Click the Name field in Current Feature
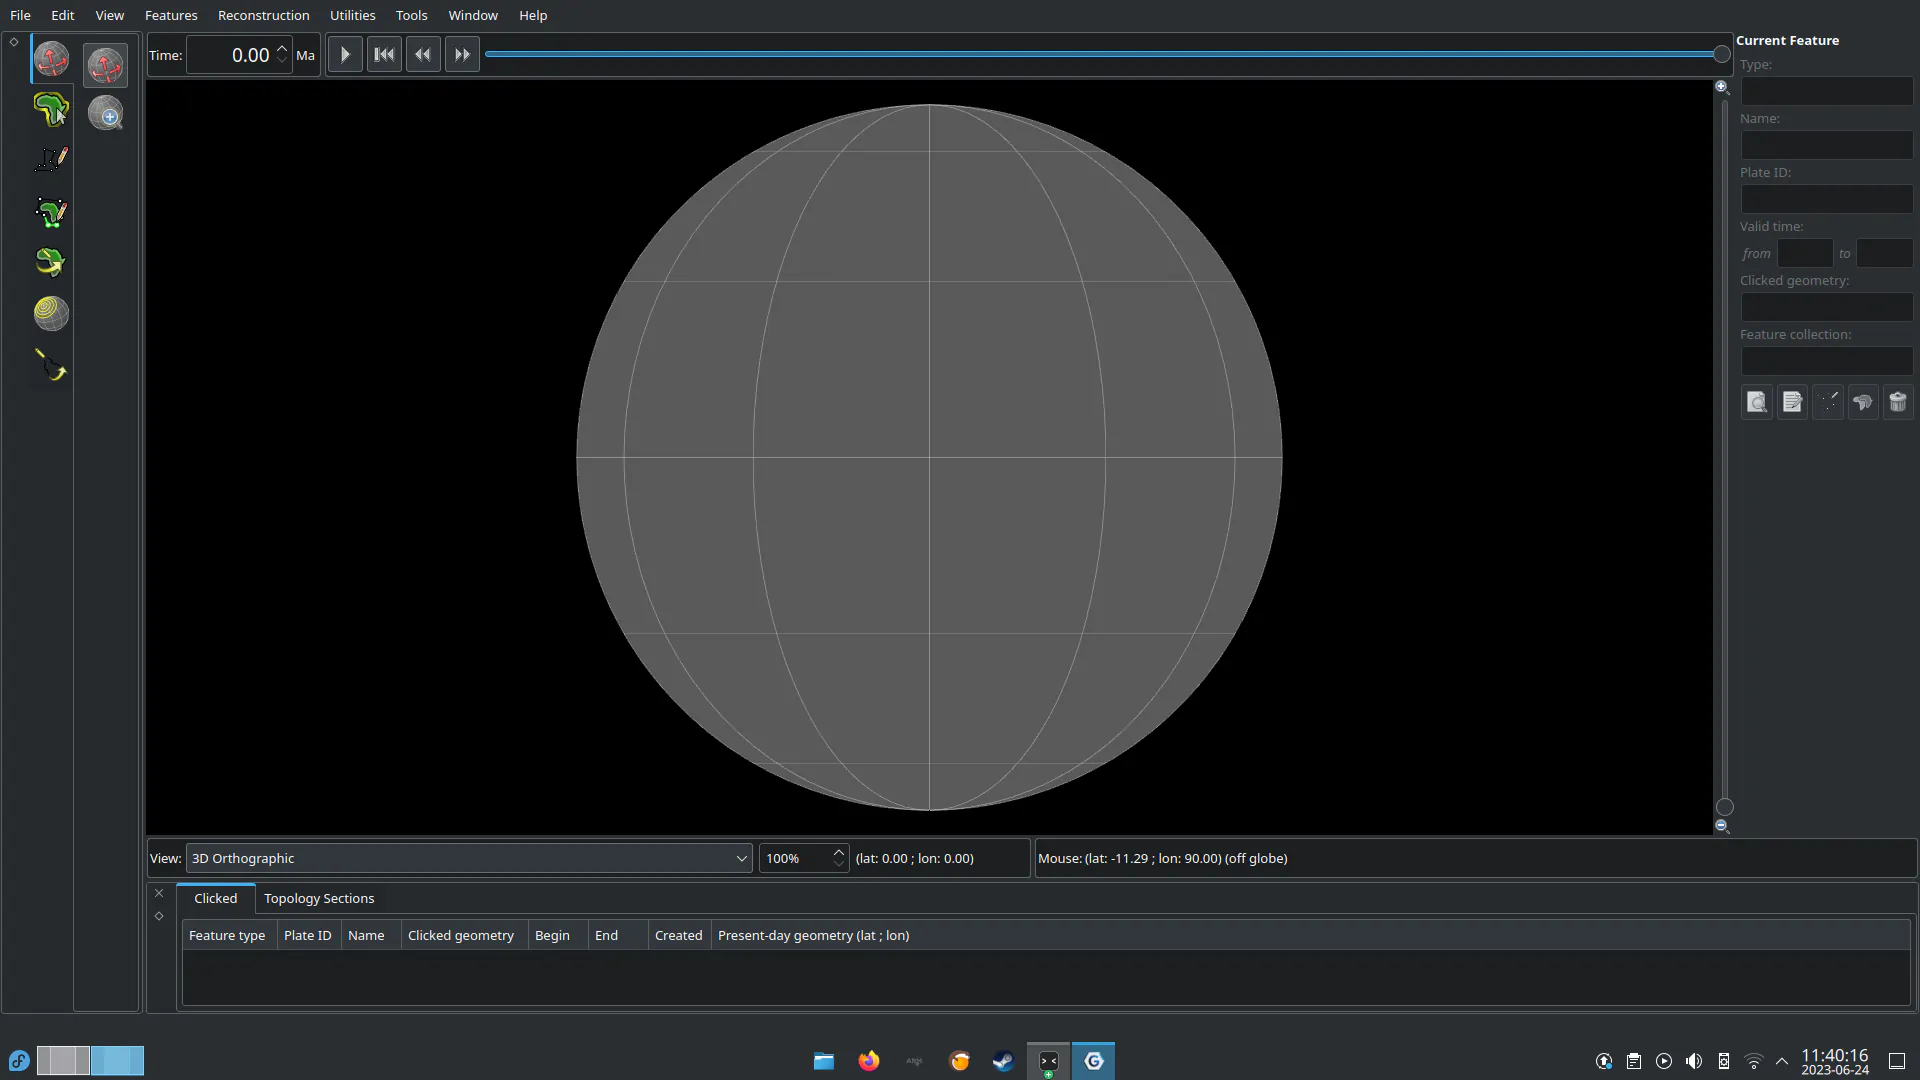This screenshot has height=1080, width=1920. pyautogui.click(x=1827, y=145)
